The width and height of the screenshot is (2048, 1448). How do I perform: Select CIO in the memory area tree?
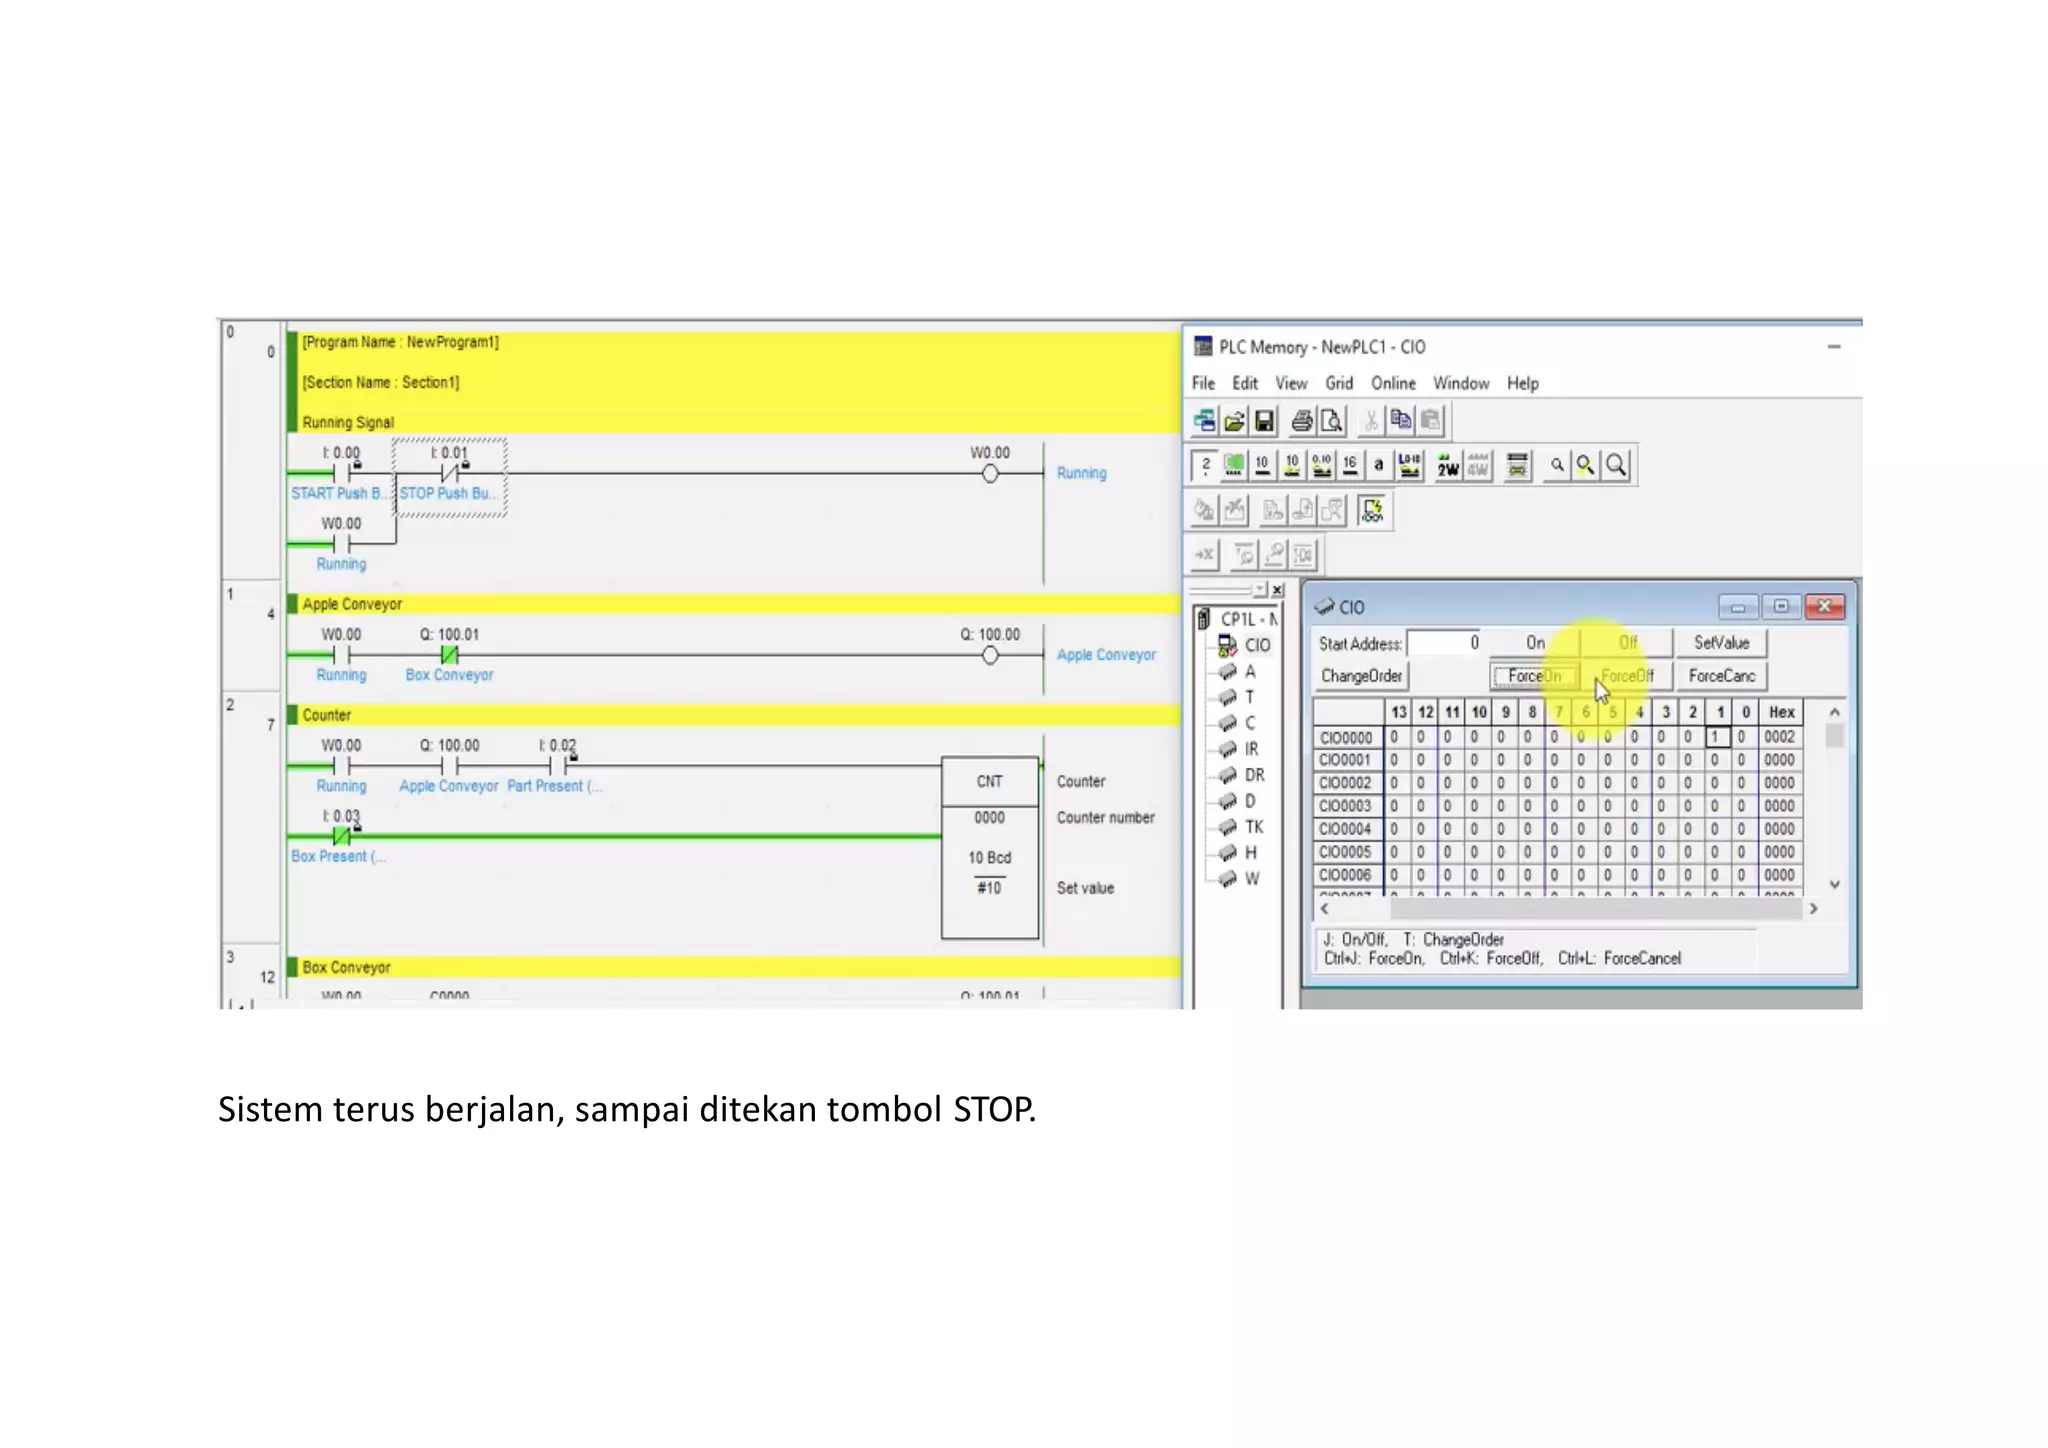[x=1257, y=645]
